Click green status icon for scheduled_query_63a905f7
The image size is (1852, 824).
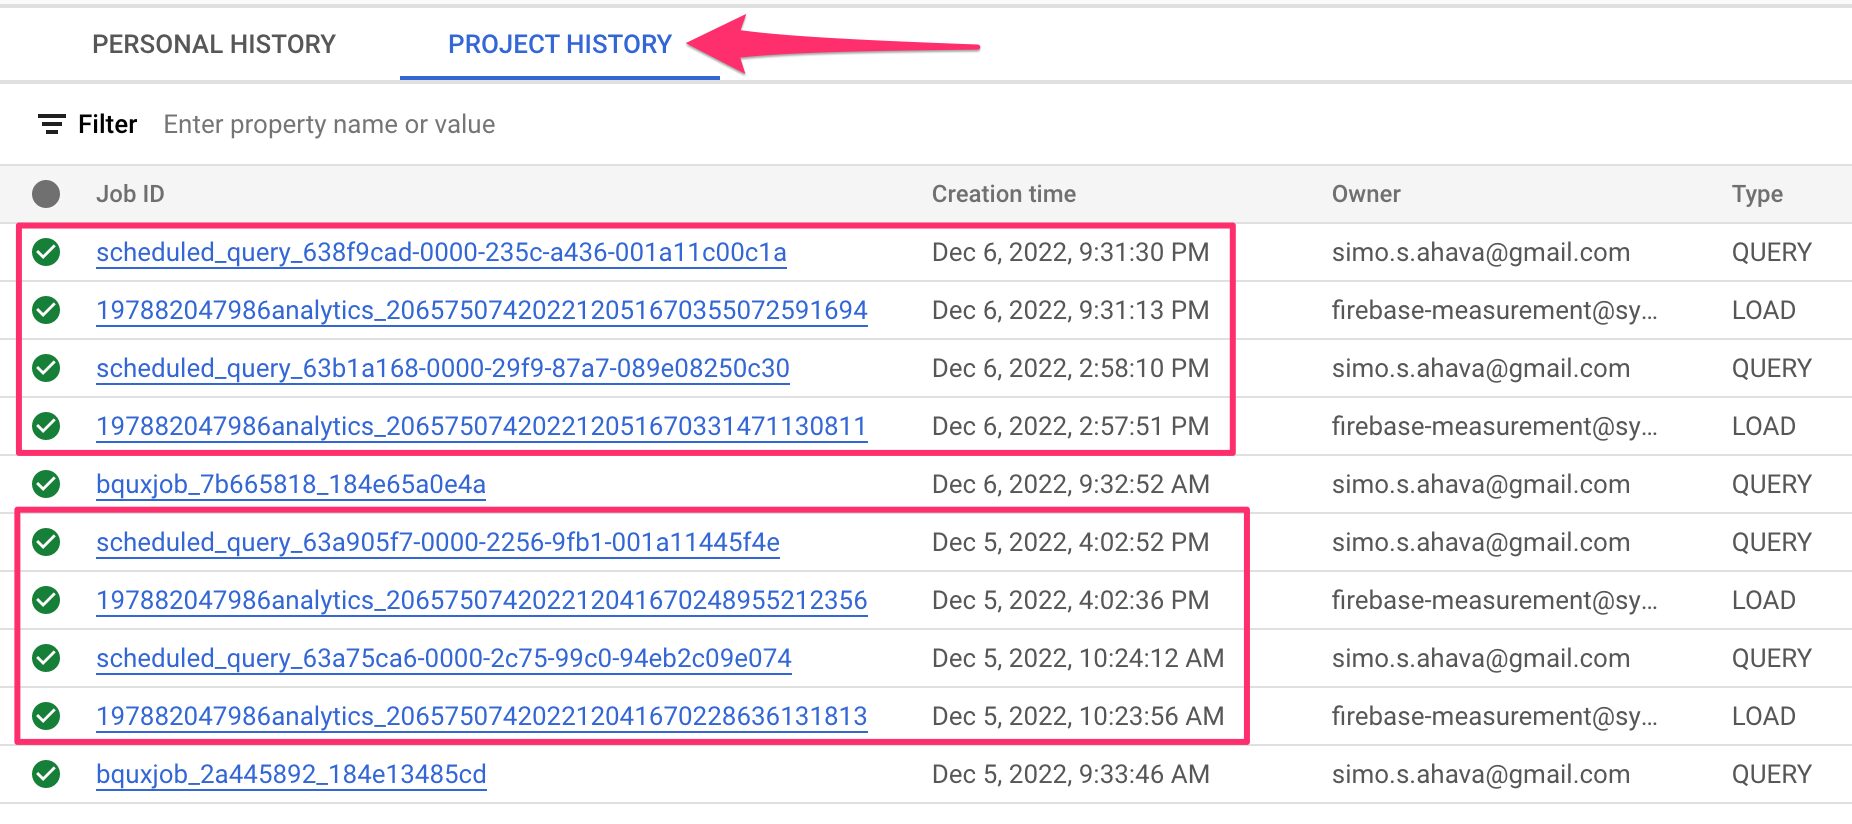[x=46, y=542]
